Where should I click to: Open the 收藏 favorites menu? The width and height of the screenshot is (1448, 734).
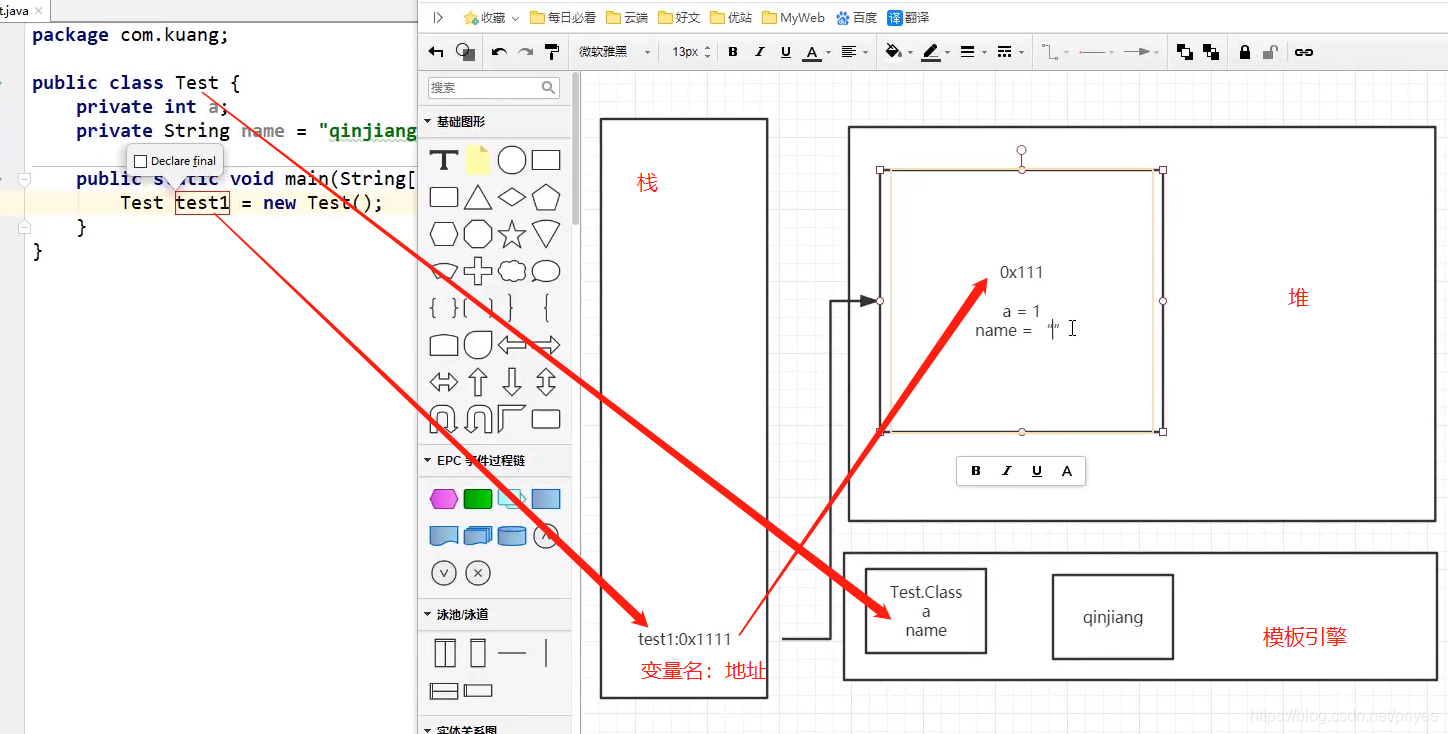tap(492, 18)
